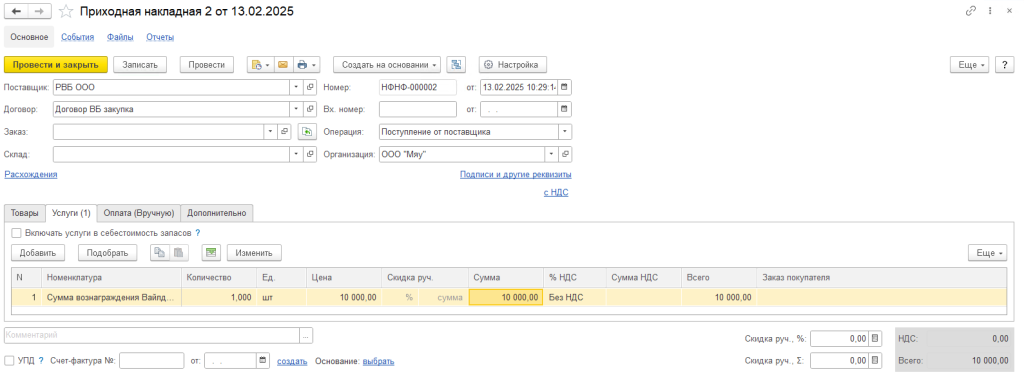Go forward with the right arrow button
The width and height of the screenshot is (1024, 377).
coord(39,12)
